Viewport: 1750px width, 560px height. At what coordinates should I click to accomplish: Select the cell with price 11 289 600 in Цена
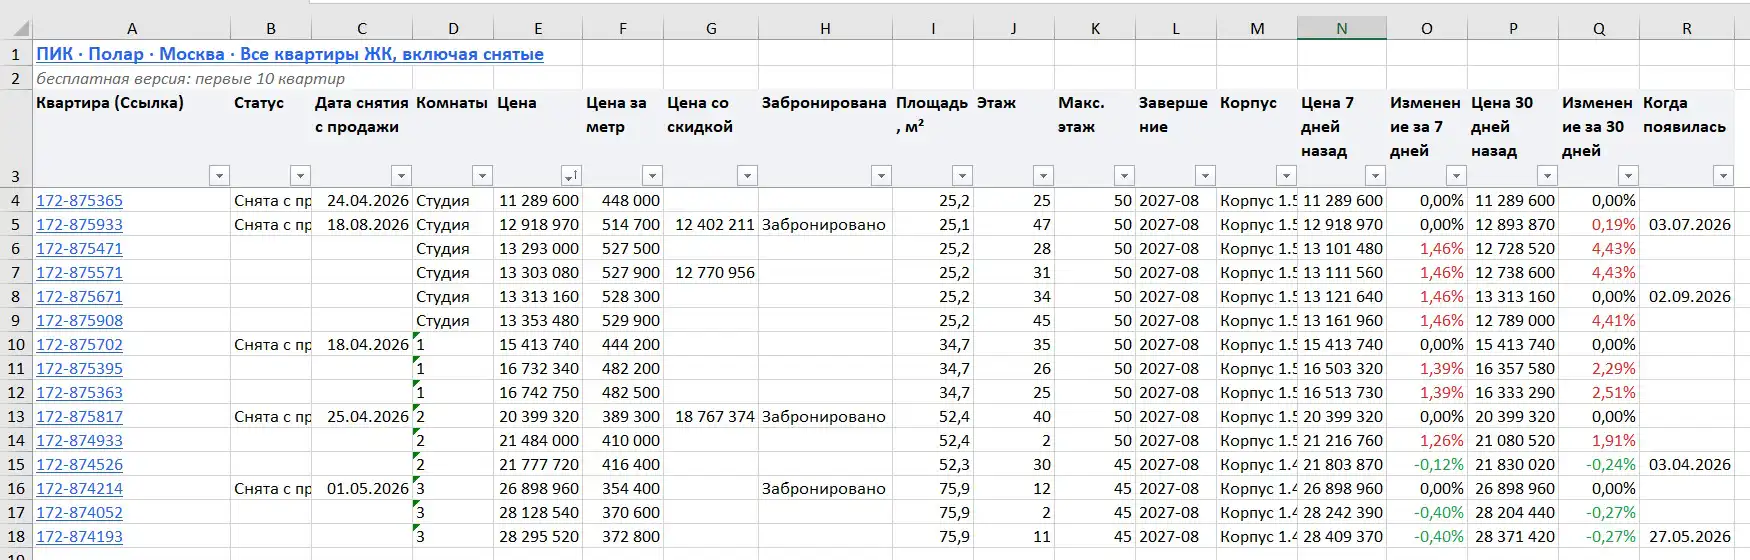[x=538, y=200]
